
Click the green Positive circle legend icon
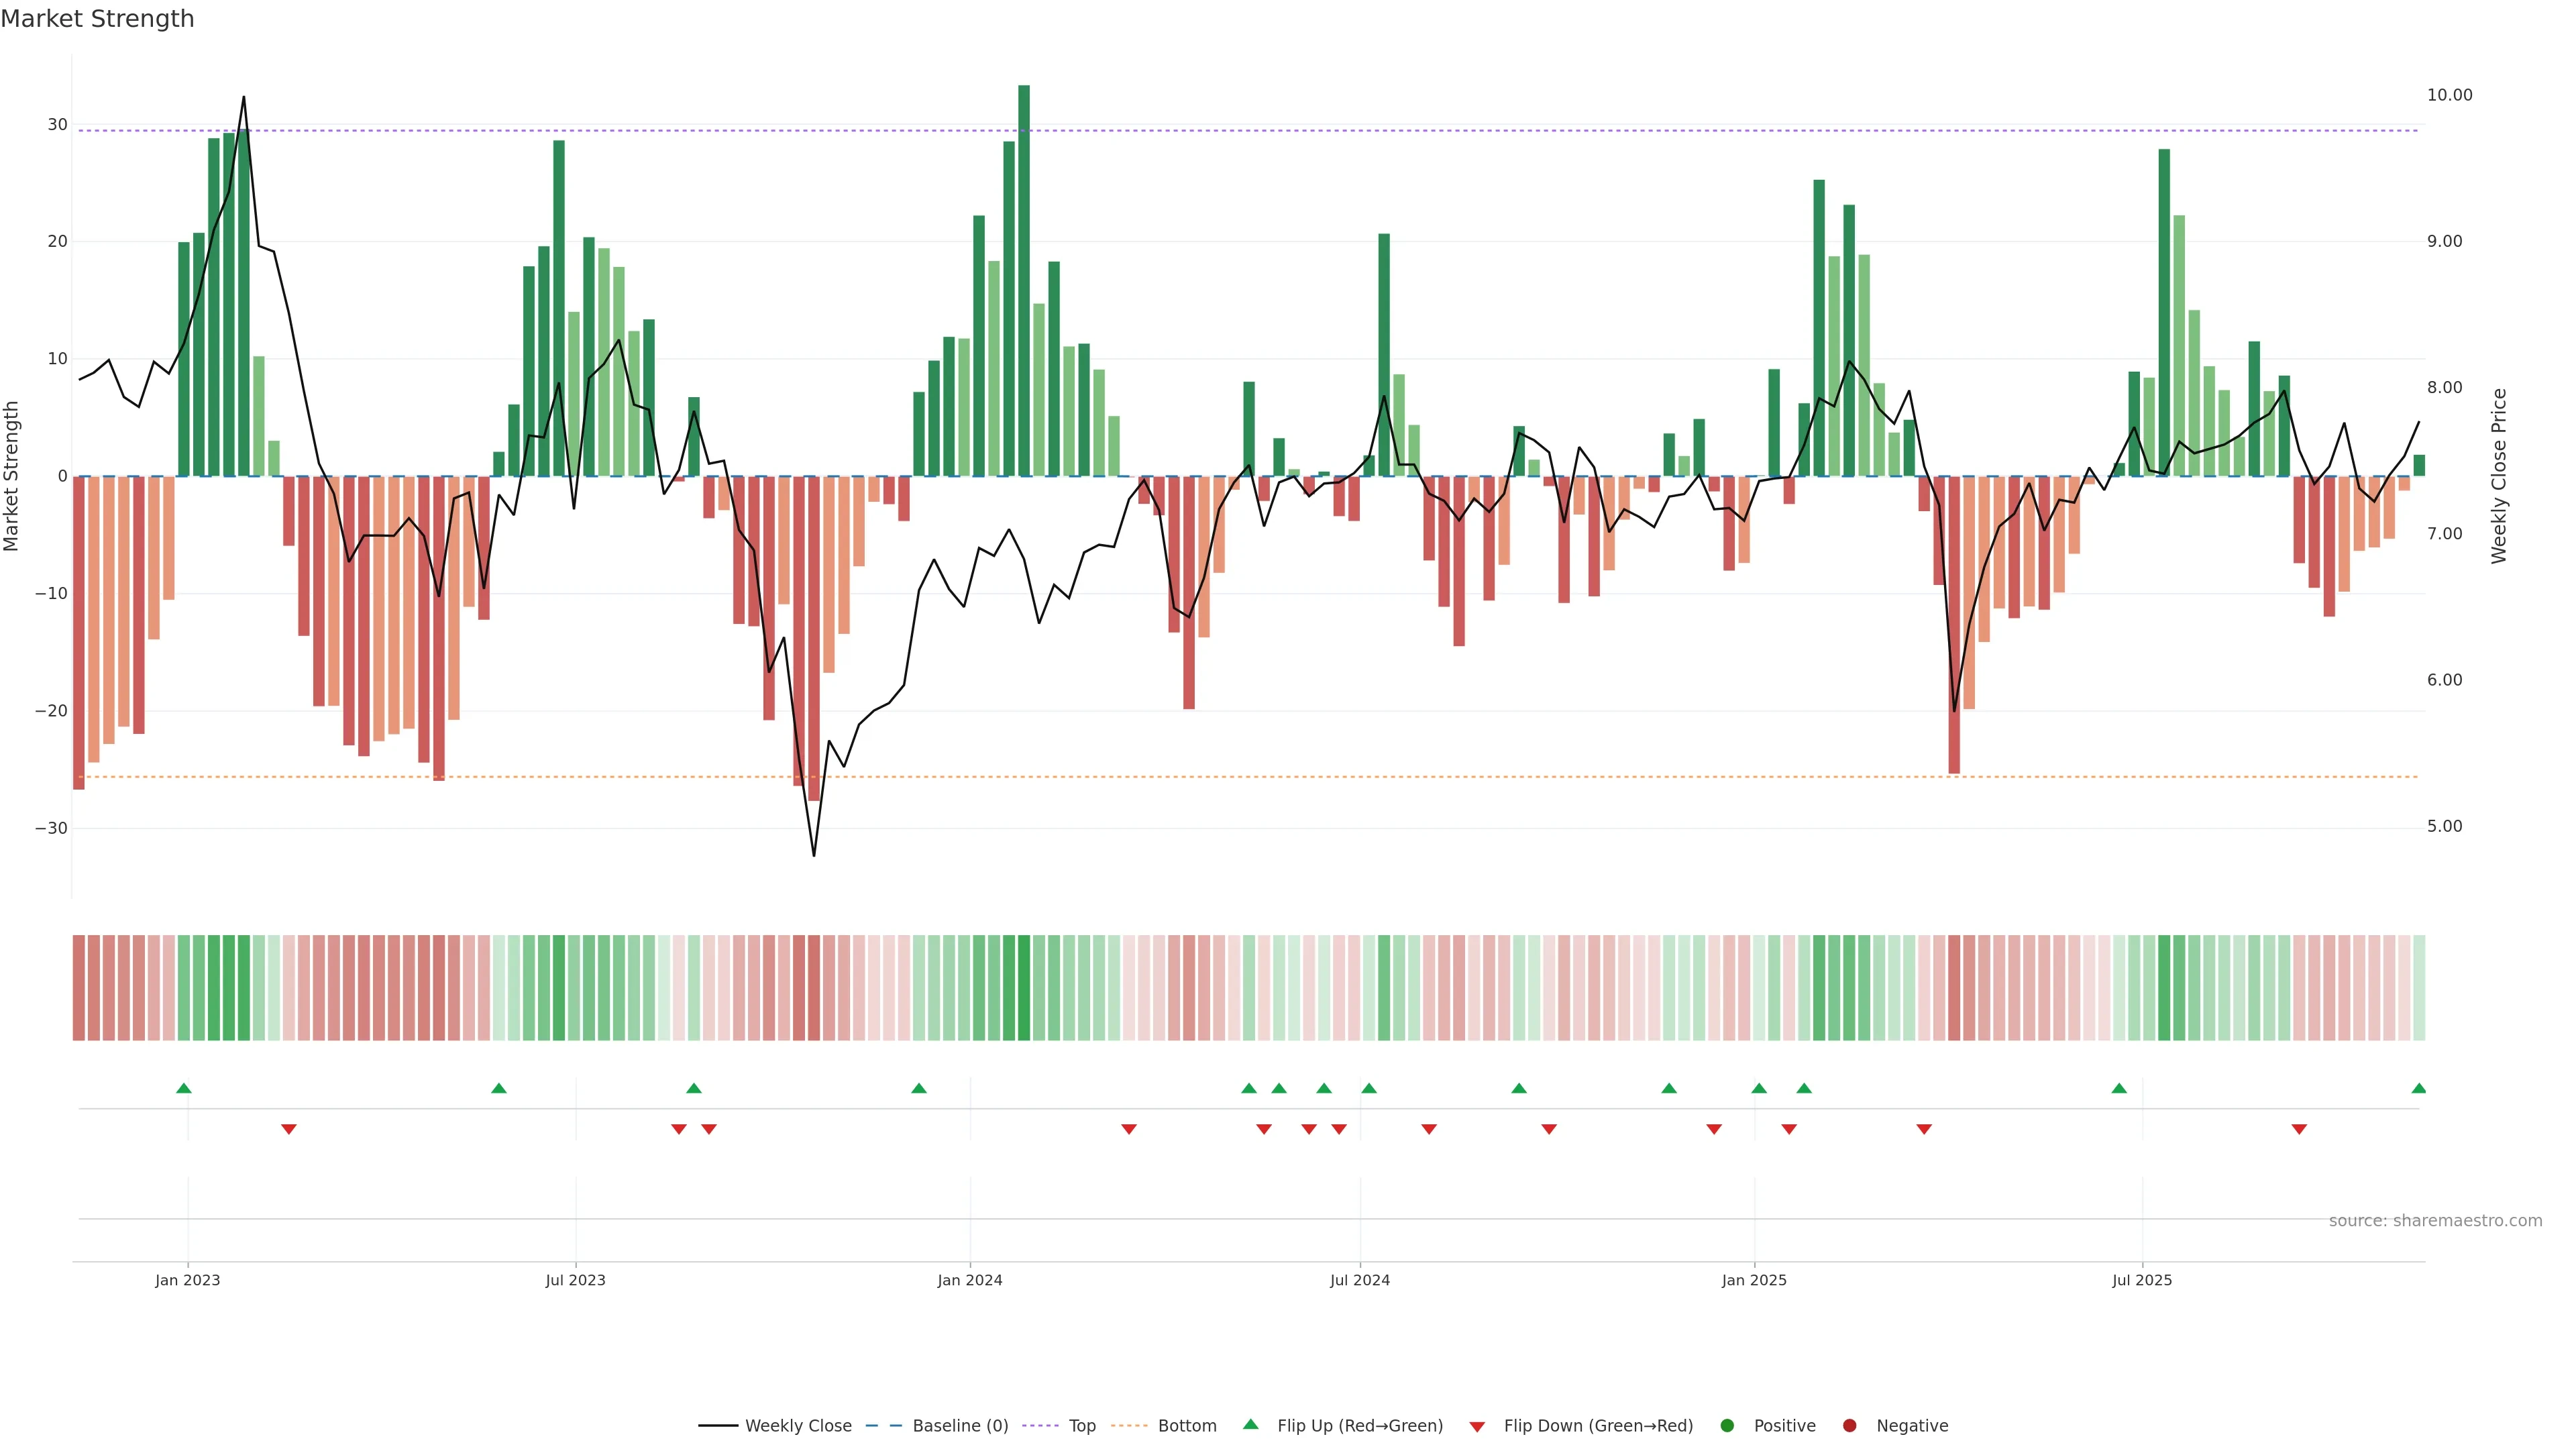tap(1726, 1426)
